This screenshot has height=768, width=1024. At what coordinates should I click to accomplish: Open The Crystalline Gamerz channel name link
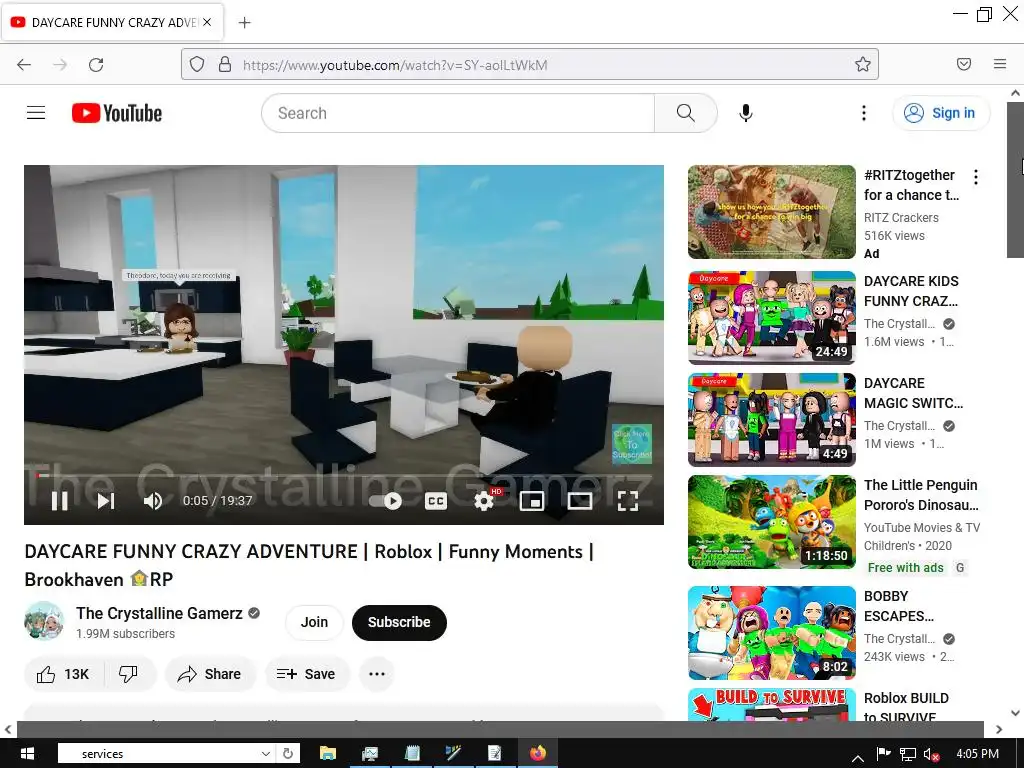coord(159,613)
